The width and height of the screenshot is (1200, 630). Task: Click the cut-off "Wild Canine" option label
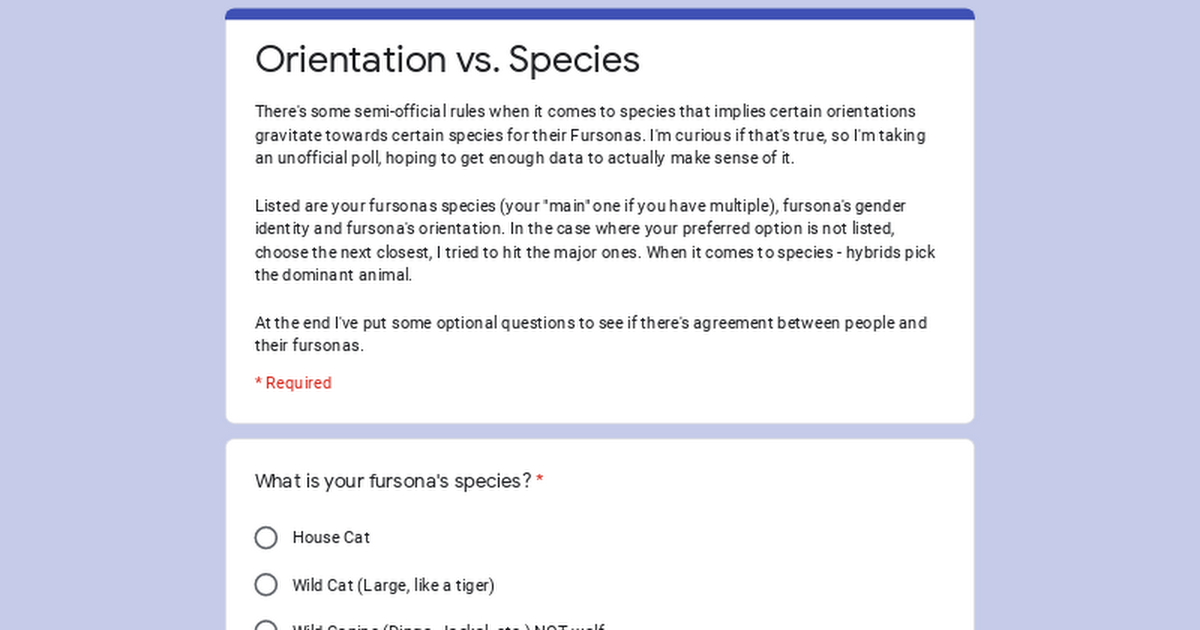pyautogui.click(x=448, y=627)
